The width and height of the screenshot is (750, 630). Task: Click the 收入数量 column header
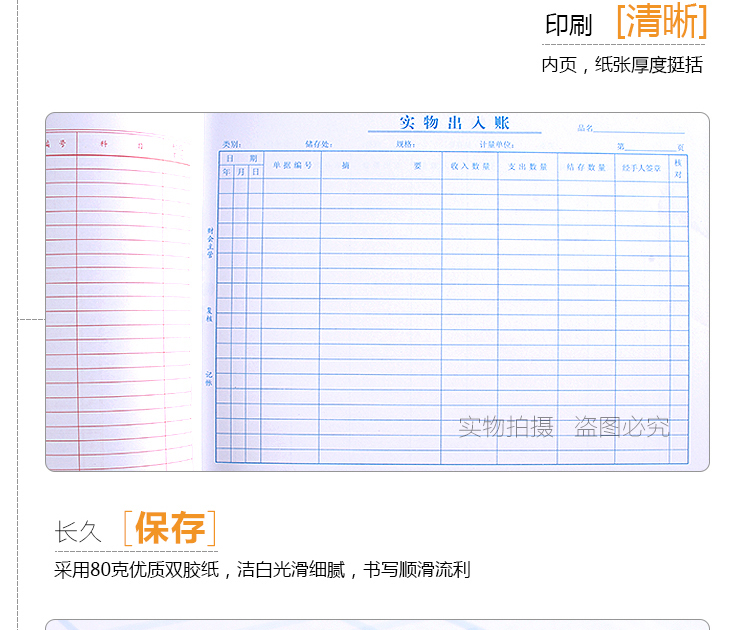click(x=470, y=167)
